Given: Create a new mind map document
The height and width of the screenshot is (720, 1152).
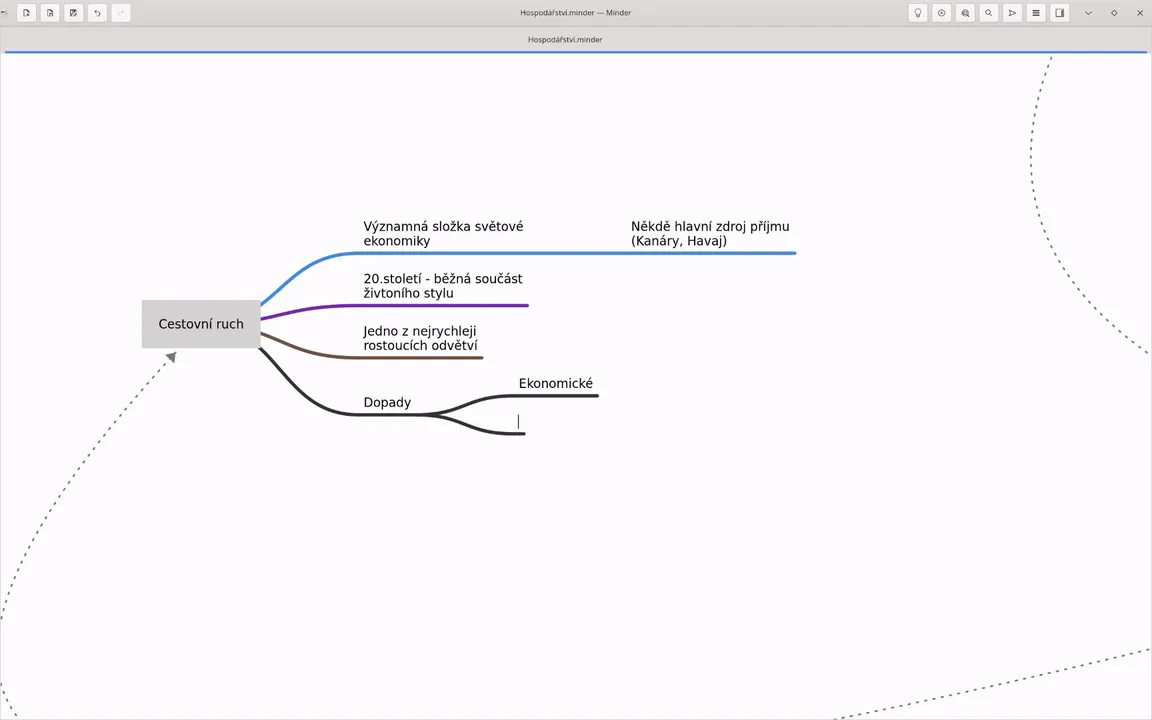Looking at the screenshot, I should point(26,12).
